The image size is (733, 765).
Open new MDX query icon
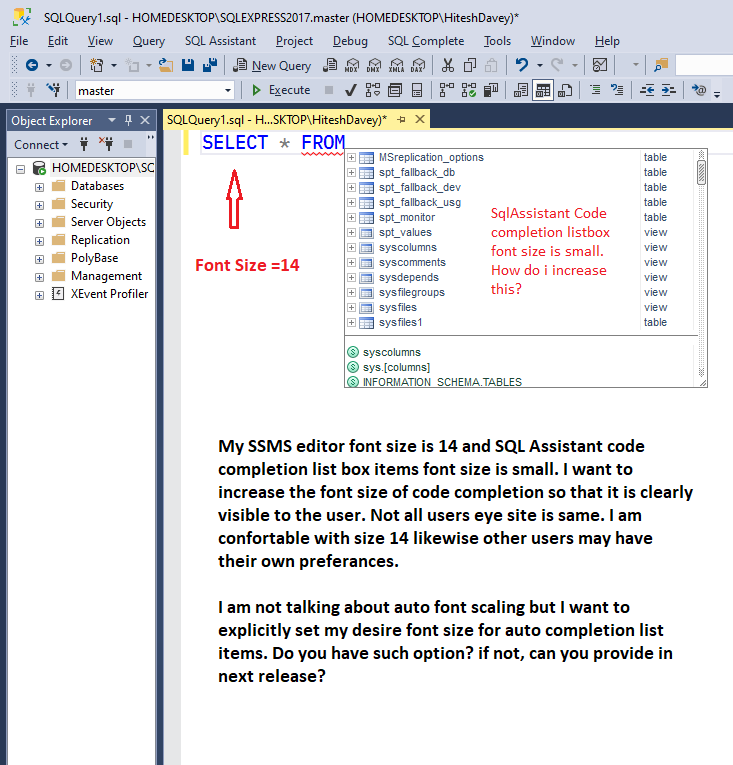[352, 65]
